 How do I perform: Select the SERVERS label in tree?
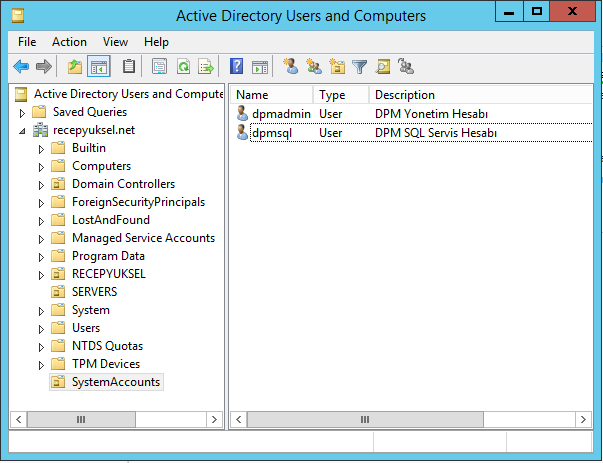95,292
